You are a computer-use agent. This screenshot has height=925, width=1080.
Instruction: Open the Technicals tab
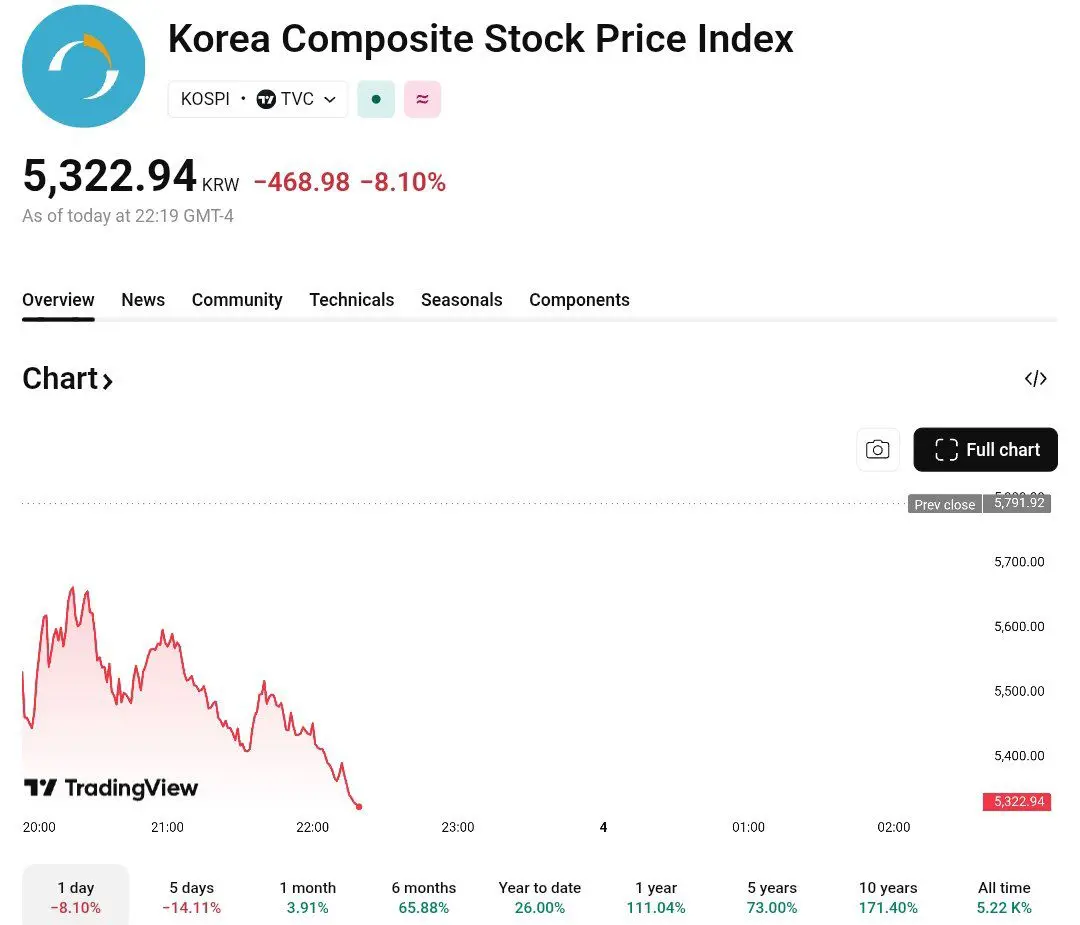(x=351, y=300)
